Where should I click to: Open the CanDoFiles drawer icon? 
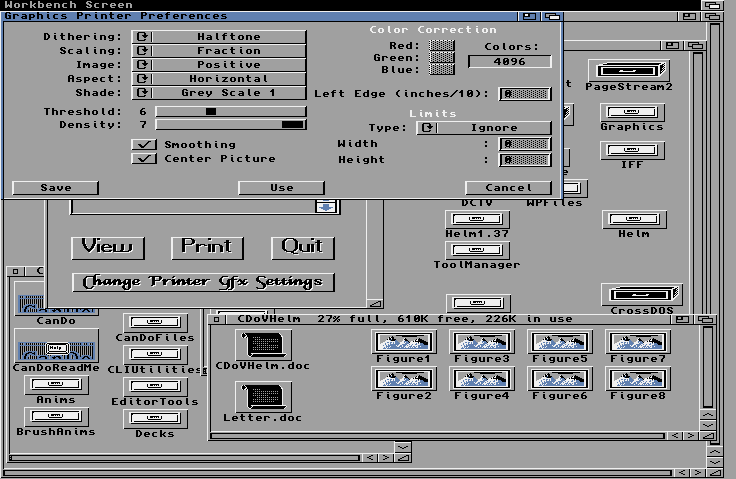155,323
